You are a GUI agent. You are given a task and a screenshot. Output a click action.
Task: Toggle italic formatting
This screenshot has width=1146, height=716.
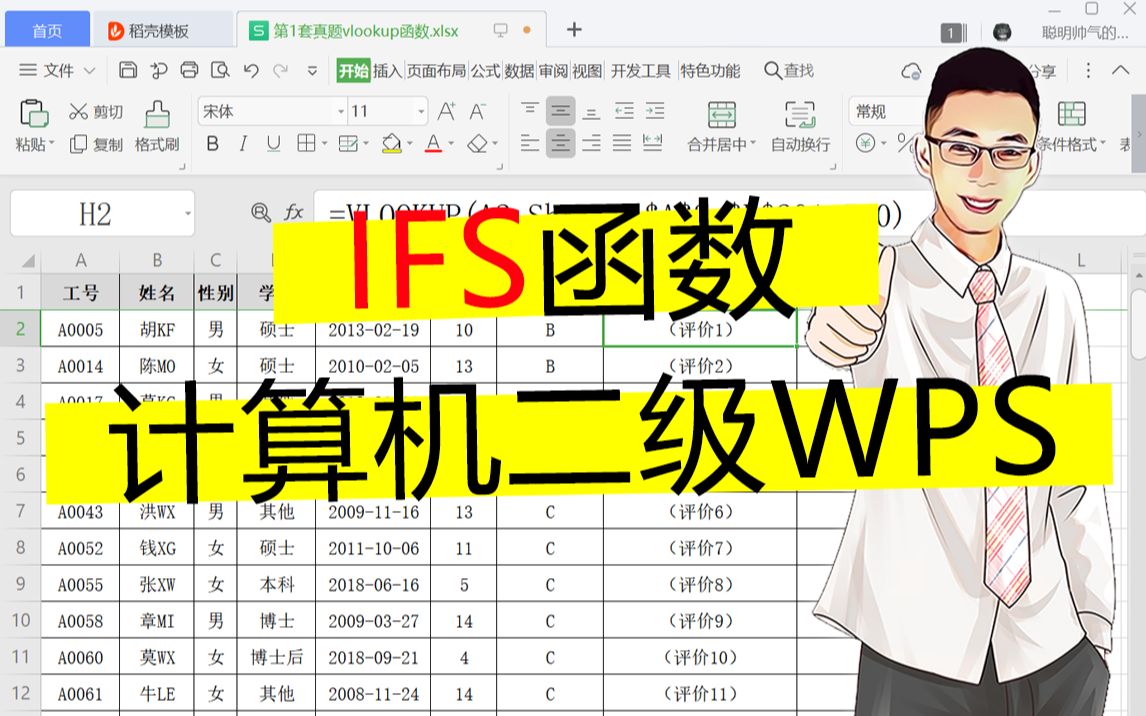pyautogui.click(x=243, y=143)
